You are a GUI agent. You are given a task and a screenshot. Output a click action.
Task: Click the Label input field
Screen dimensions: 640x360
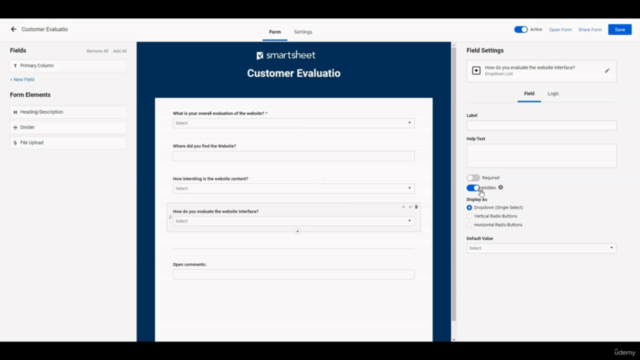[541, 125]
